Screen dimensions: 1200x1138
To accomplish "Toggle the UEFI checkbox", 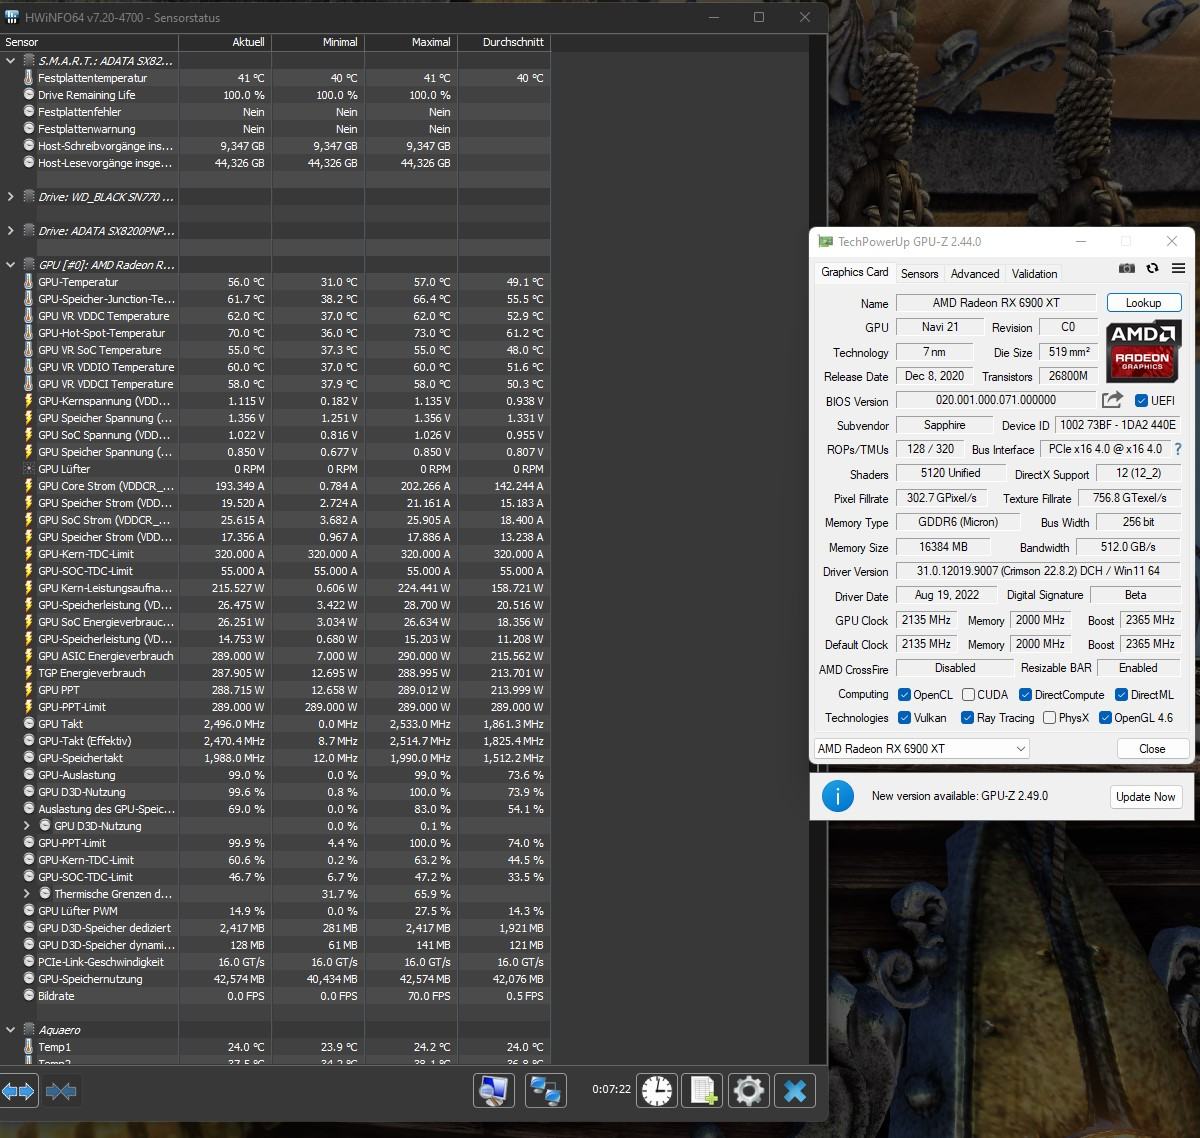I will tap(1141, 401).
